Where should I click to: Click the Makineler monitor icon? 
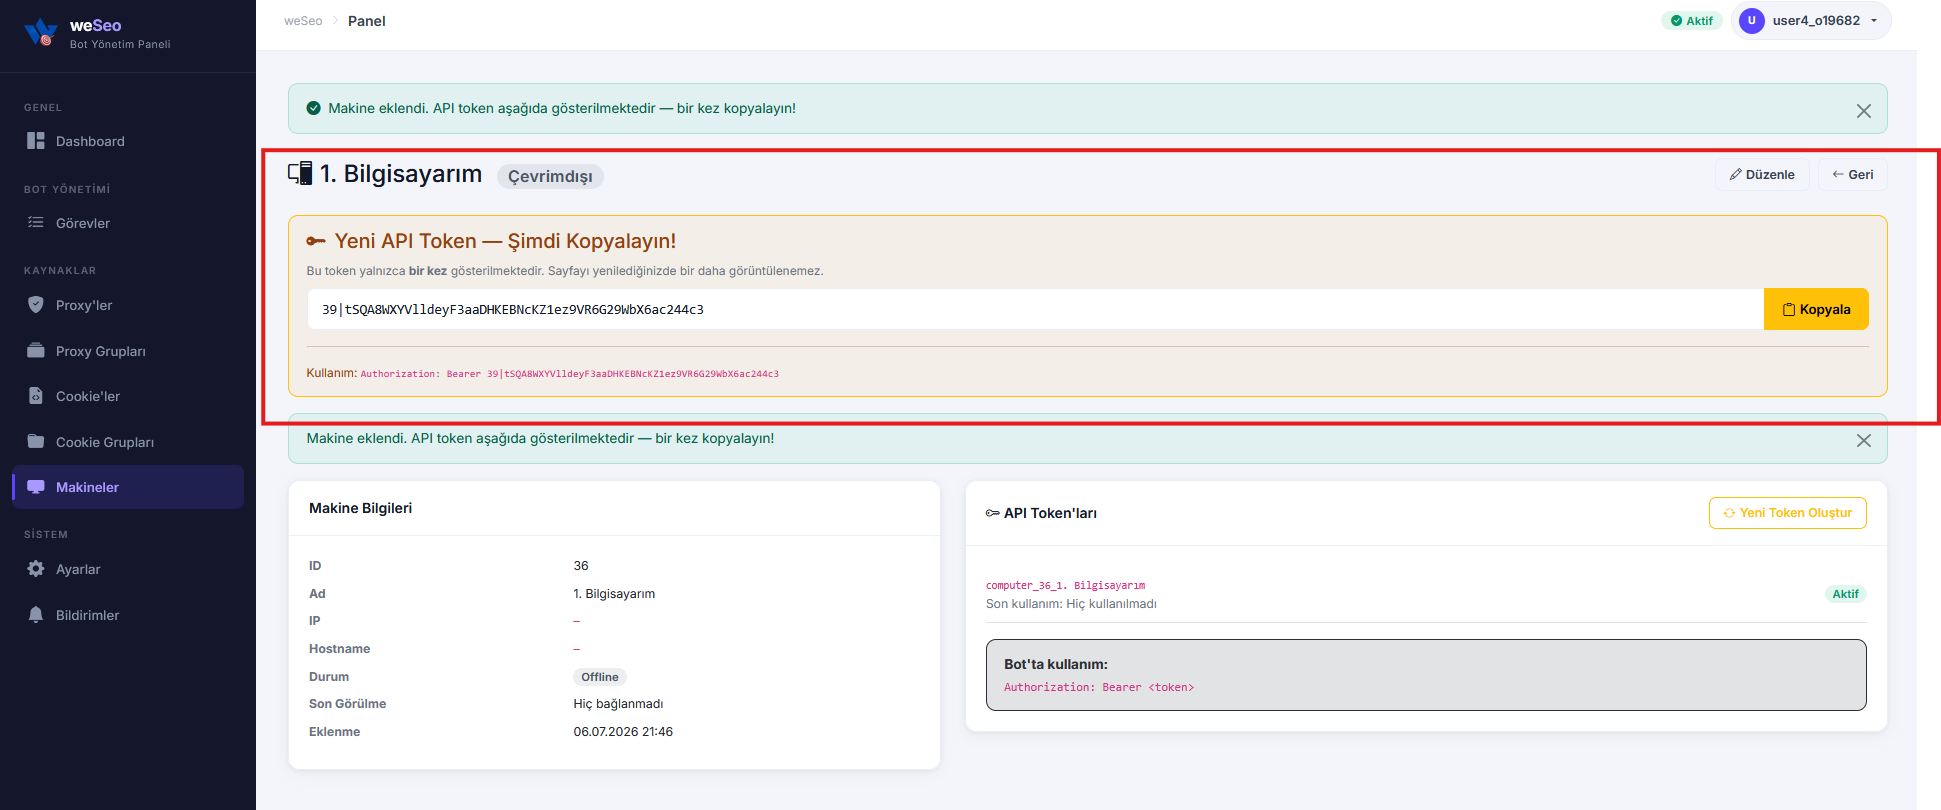(x=36, y=487)
